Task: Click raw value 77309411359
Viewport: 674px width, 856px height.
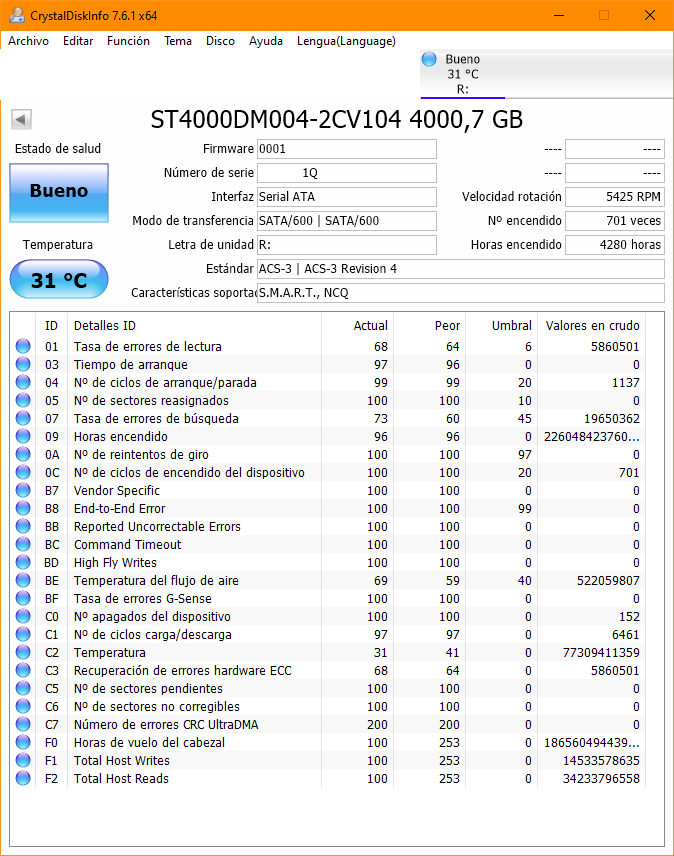Action: point(601,652)
